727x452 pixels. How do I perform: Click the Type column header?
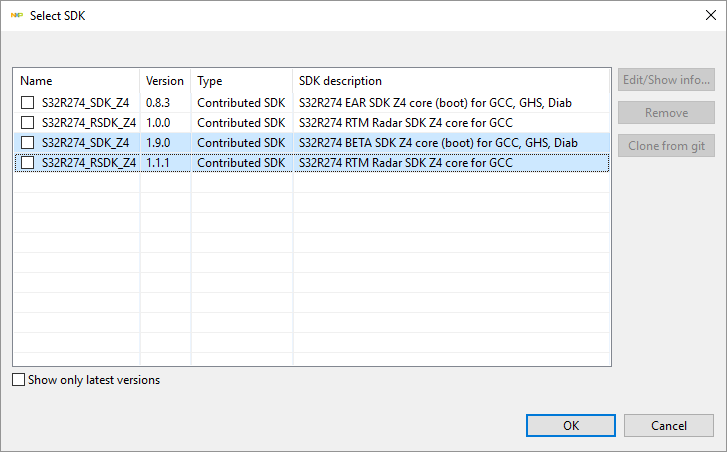240,81
